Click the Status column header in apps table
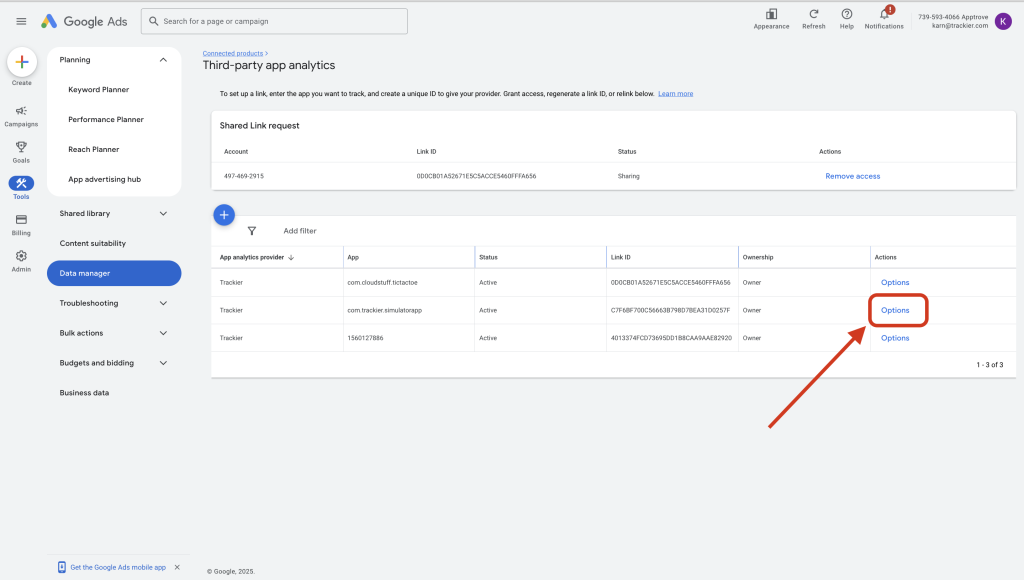 tap(488, 257)
